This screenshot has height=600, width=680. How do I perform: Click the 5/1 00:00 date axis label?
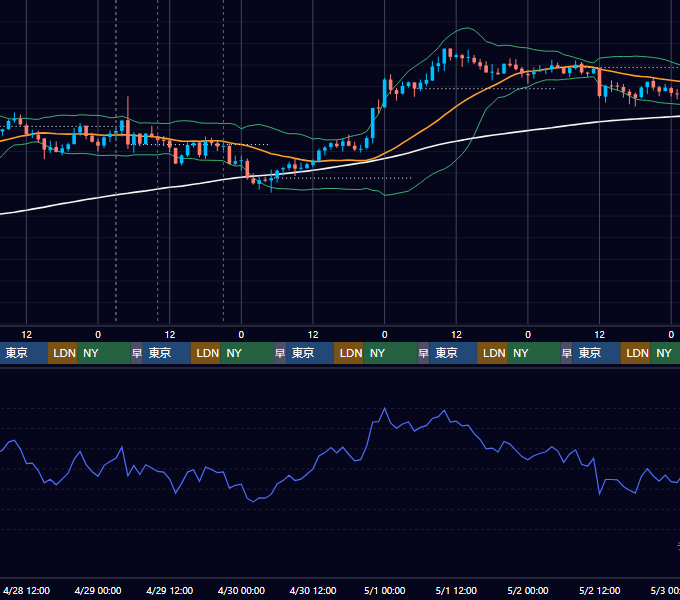385,590
